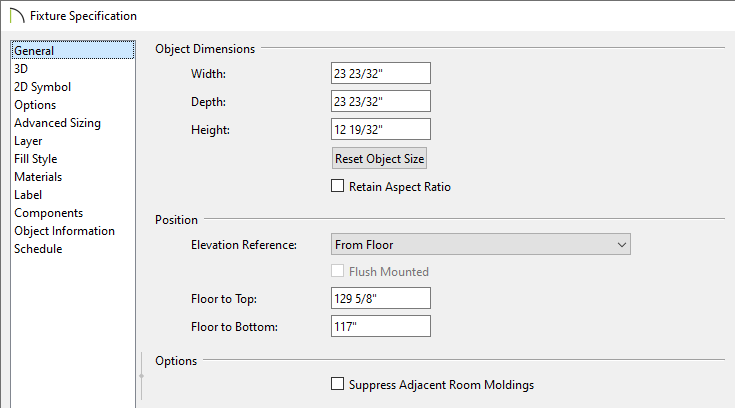Enable Retain Aspect Ratio checkbox
735x408 pixels.
pyautogui.click(x=338, y=186)
